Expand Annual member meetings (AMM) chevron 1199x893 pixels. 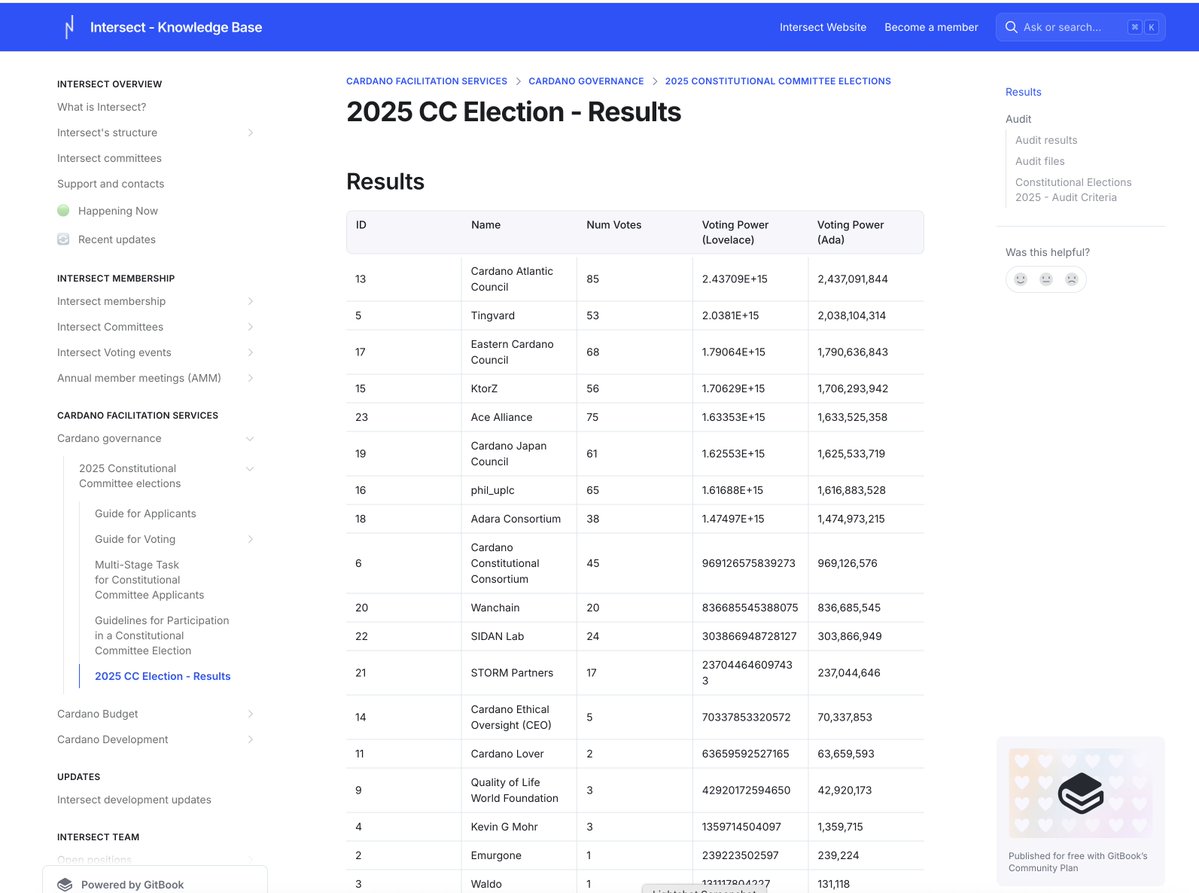click(250, 378)
